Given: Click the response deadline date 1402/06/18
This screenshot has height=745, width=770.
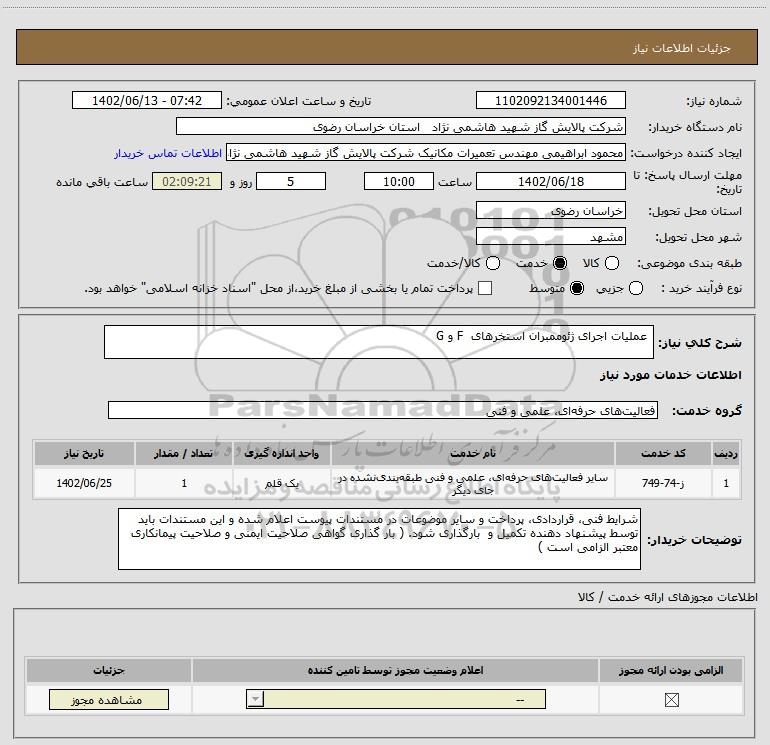Looking at the screenshot, I should click(550, 181).
